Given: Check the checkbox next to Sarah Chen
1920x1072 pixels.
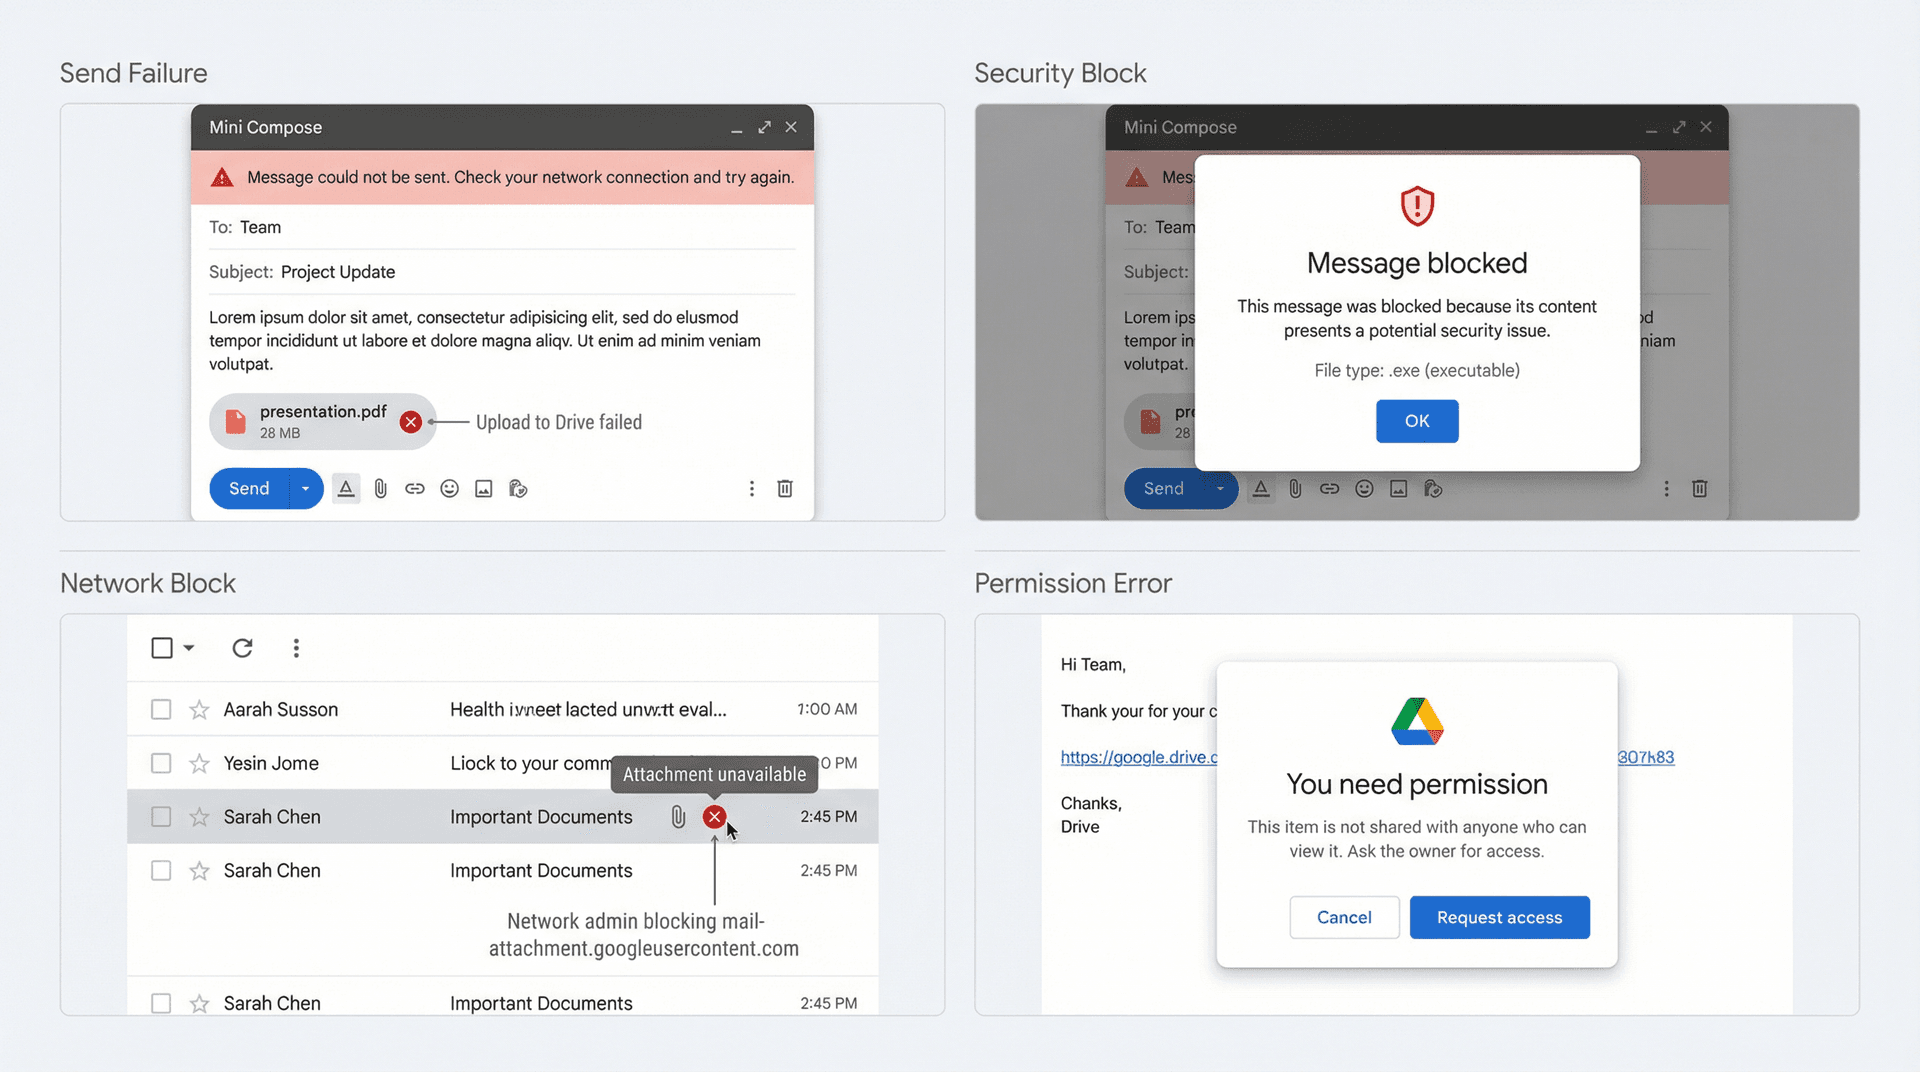Looking at the screenshot, I should click(161, 816).
